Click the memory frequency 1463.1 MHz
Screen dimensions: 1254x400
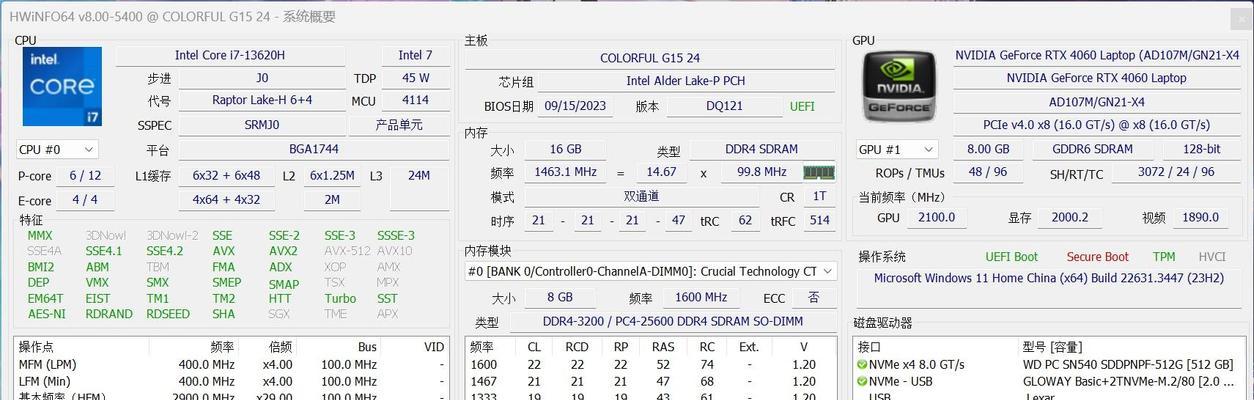coord(565,172)
